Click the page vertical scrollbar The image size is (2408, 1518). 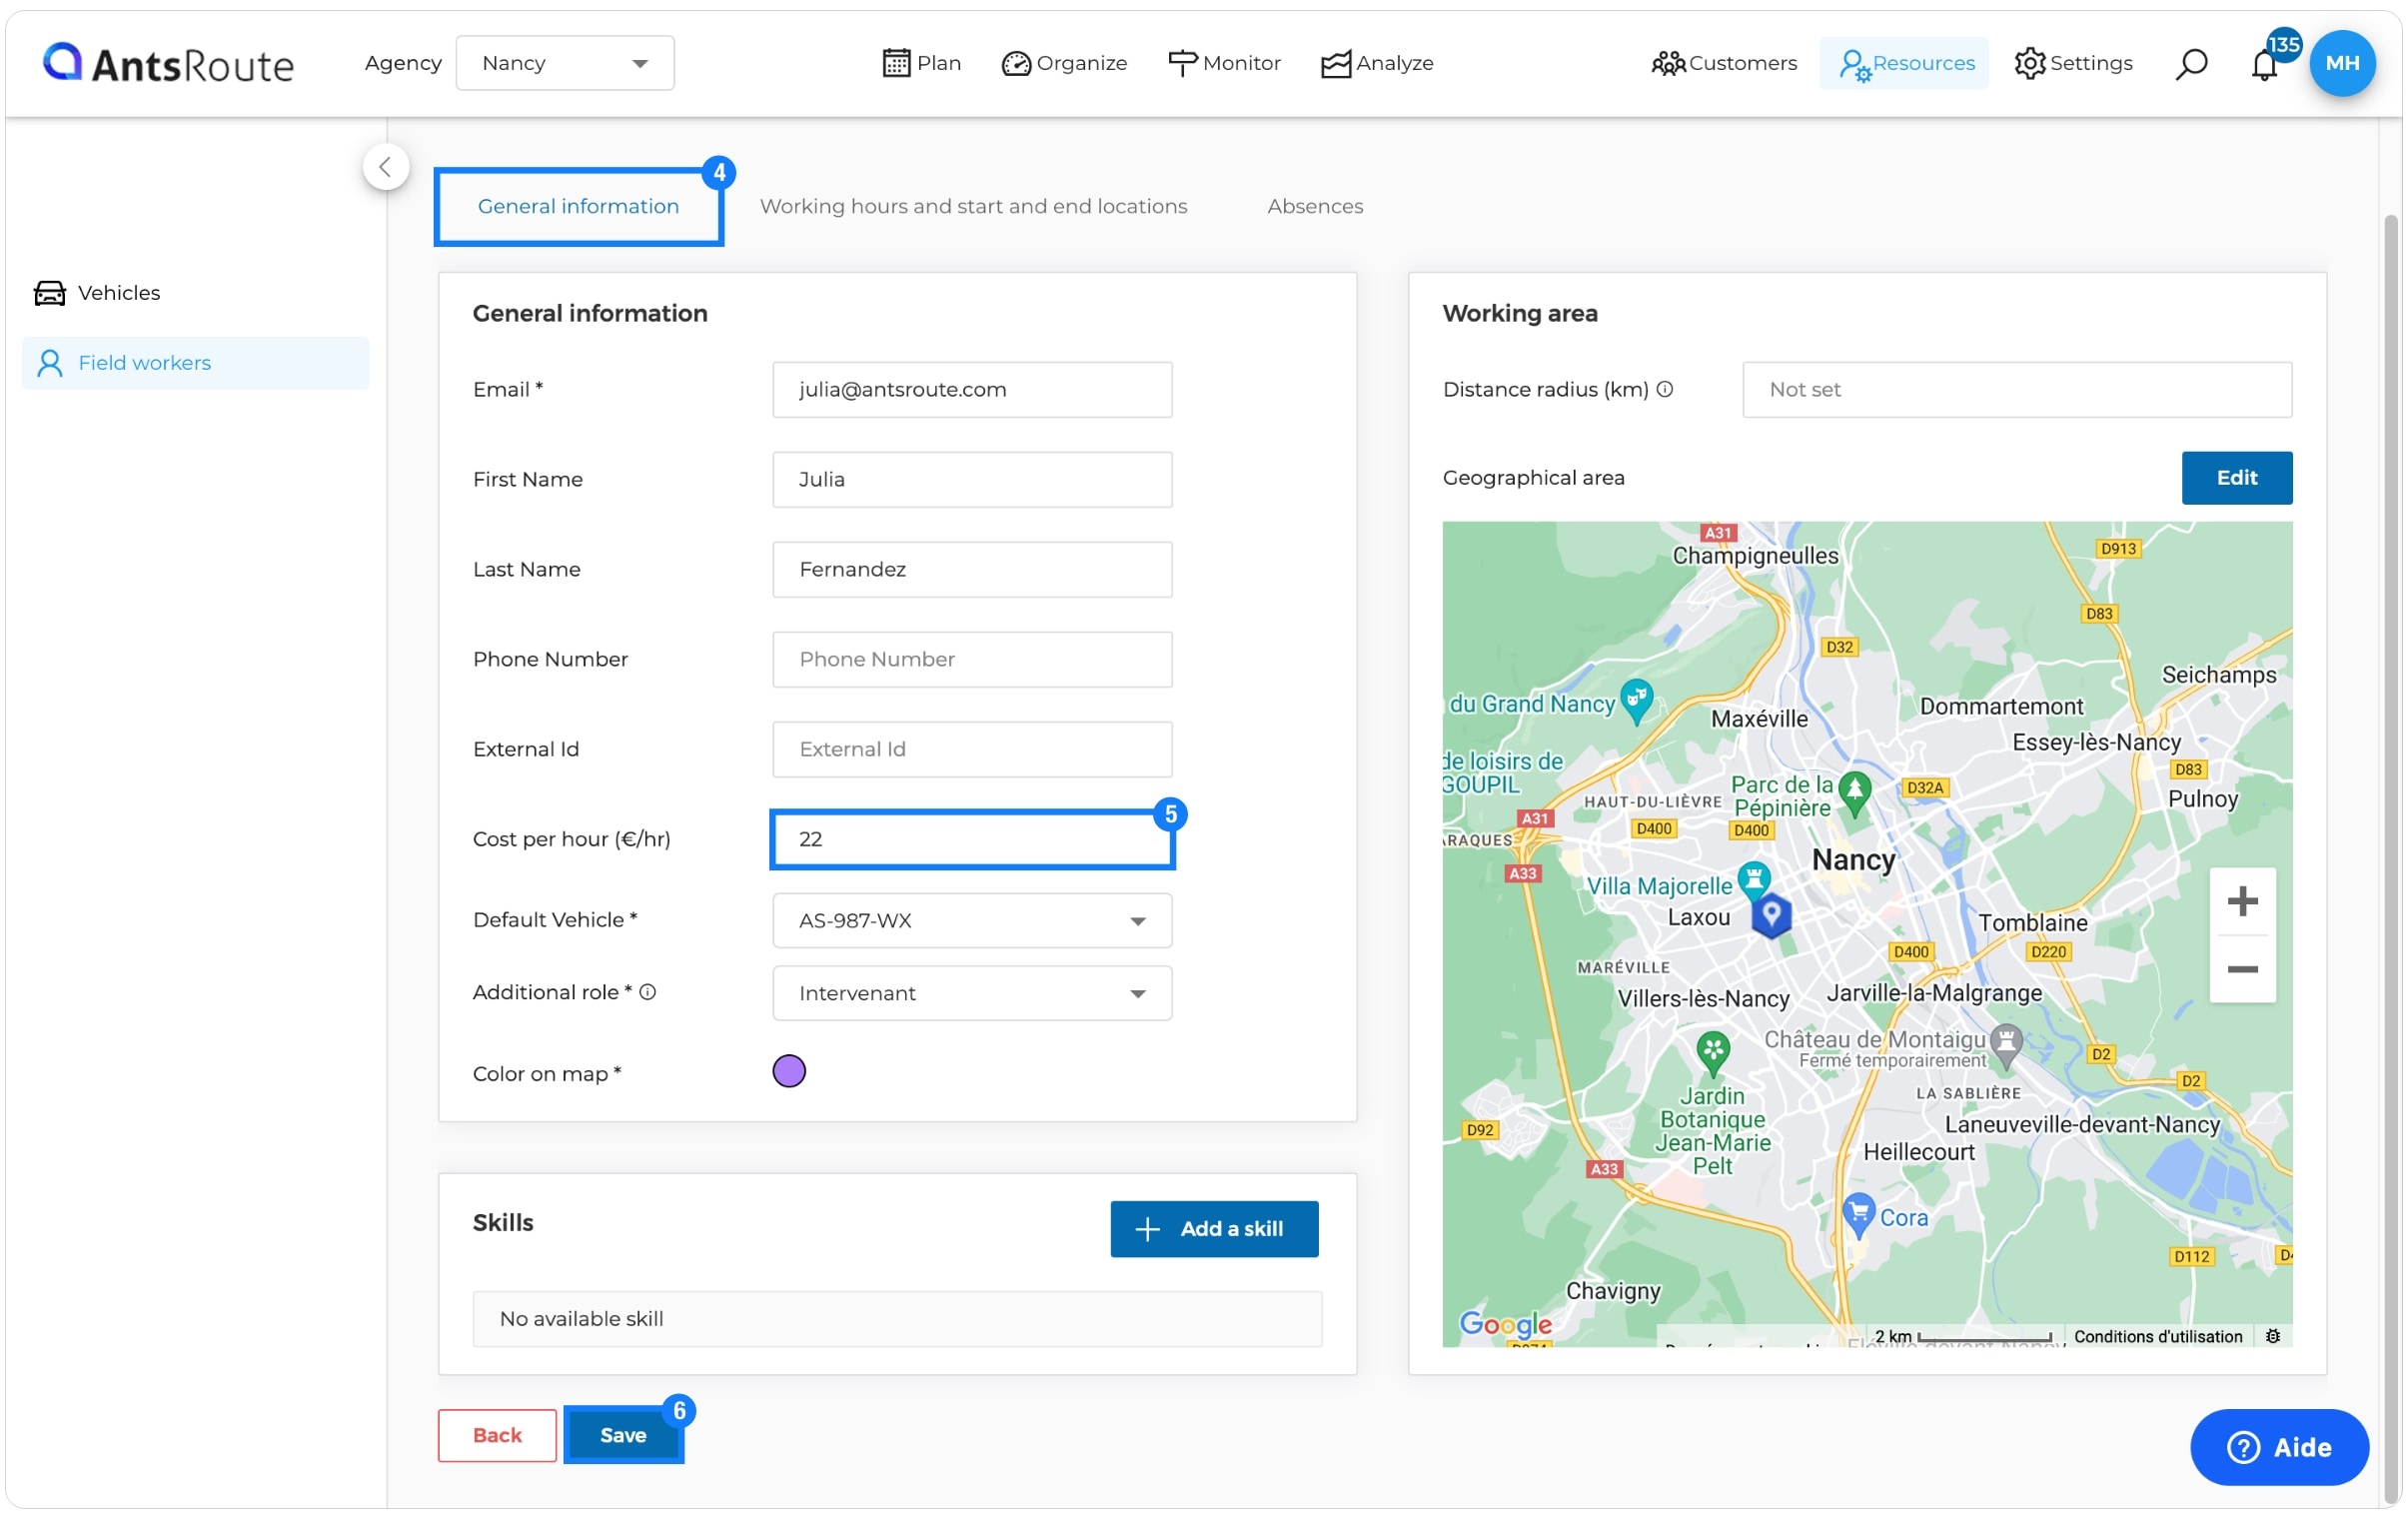point(2392,860)
